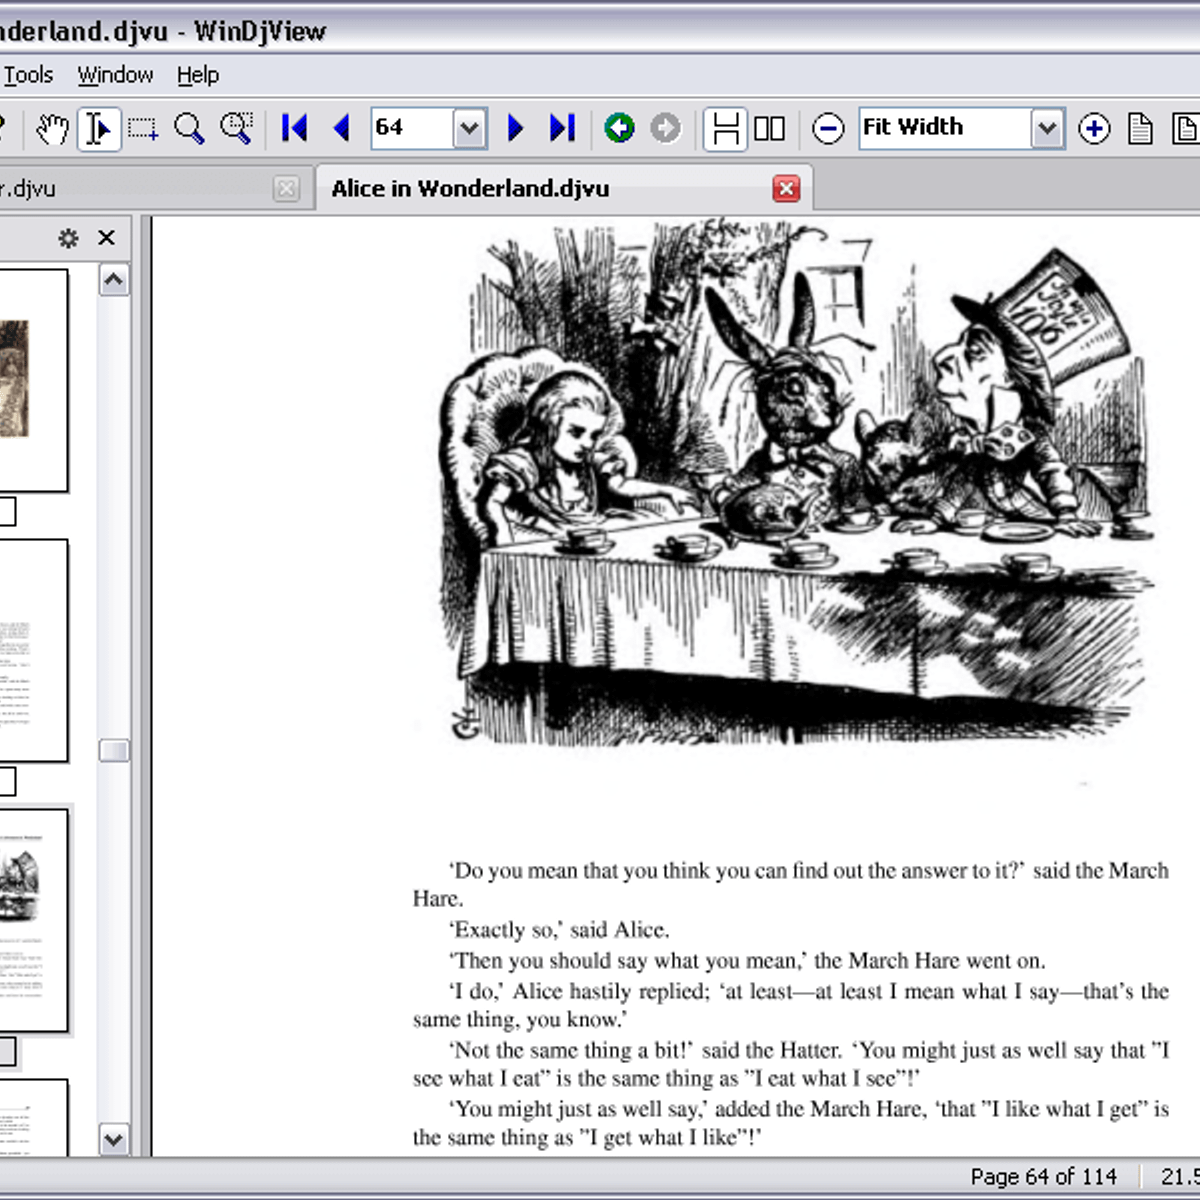Activate the text selection tool
1200x1200 pixels.
coord(98,129)
